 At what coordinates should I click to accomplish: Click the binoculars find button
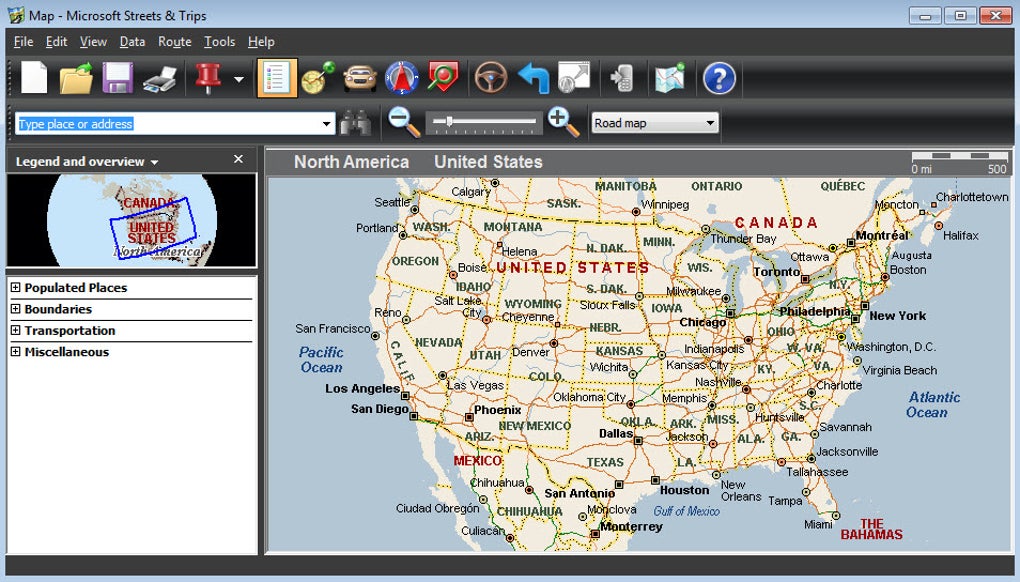tap(355, 123)
